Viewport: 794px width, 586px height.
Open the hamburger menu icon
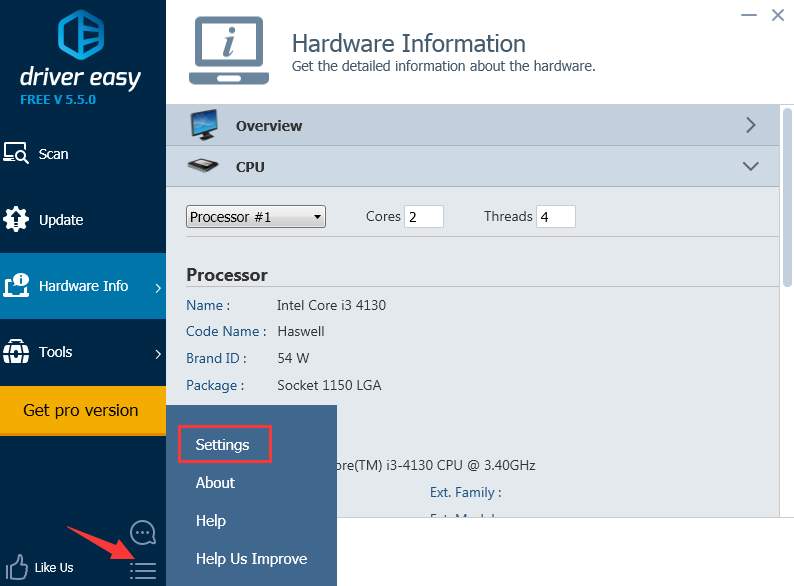pyautogui.click(x=143, y=570)
